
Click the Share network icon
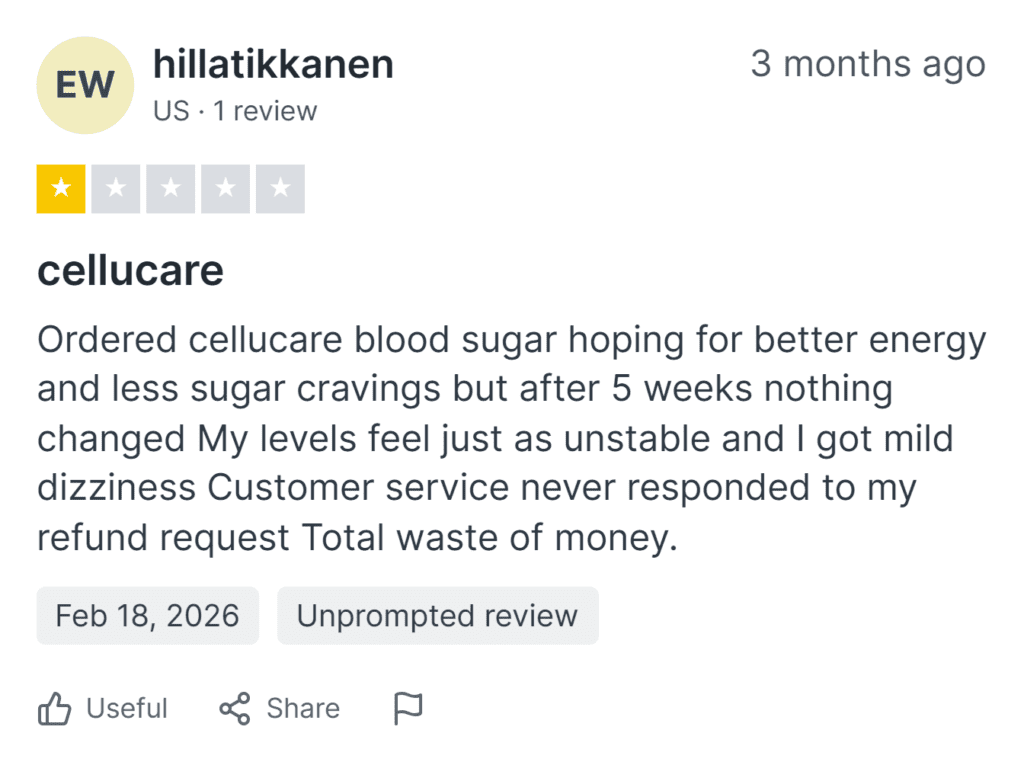click(x=235, y=709)
